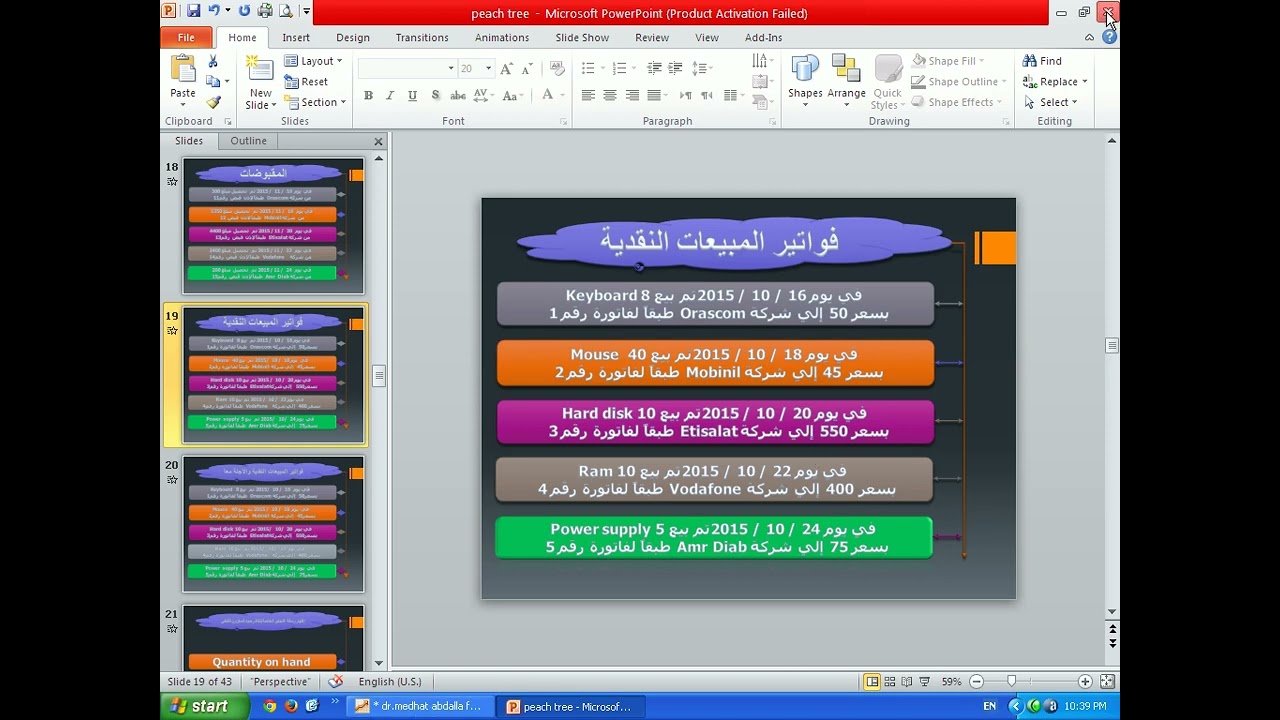Click the Arrange icon in Drawing group
This screenshot has width=1280, height=720.
[x=846, y=69]
